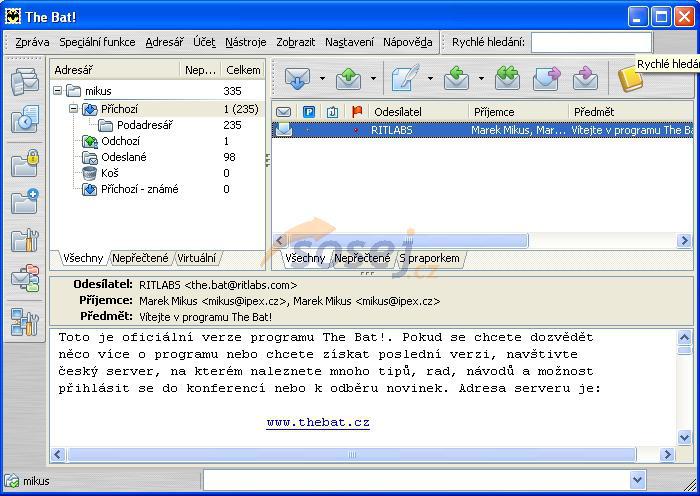Open the status bar combo box dropdown
Screen dimensions: 700x496
click(x=638, y=480)
